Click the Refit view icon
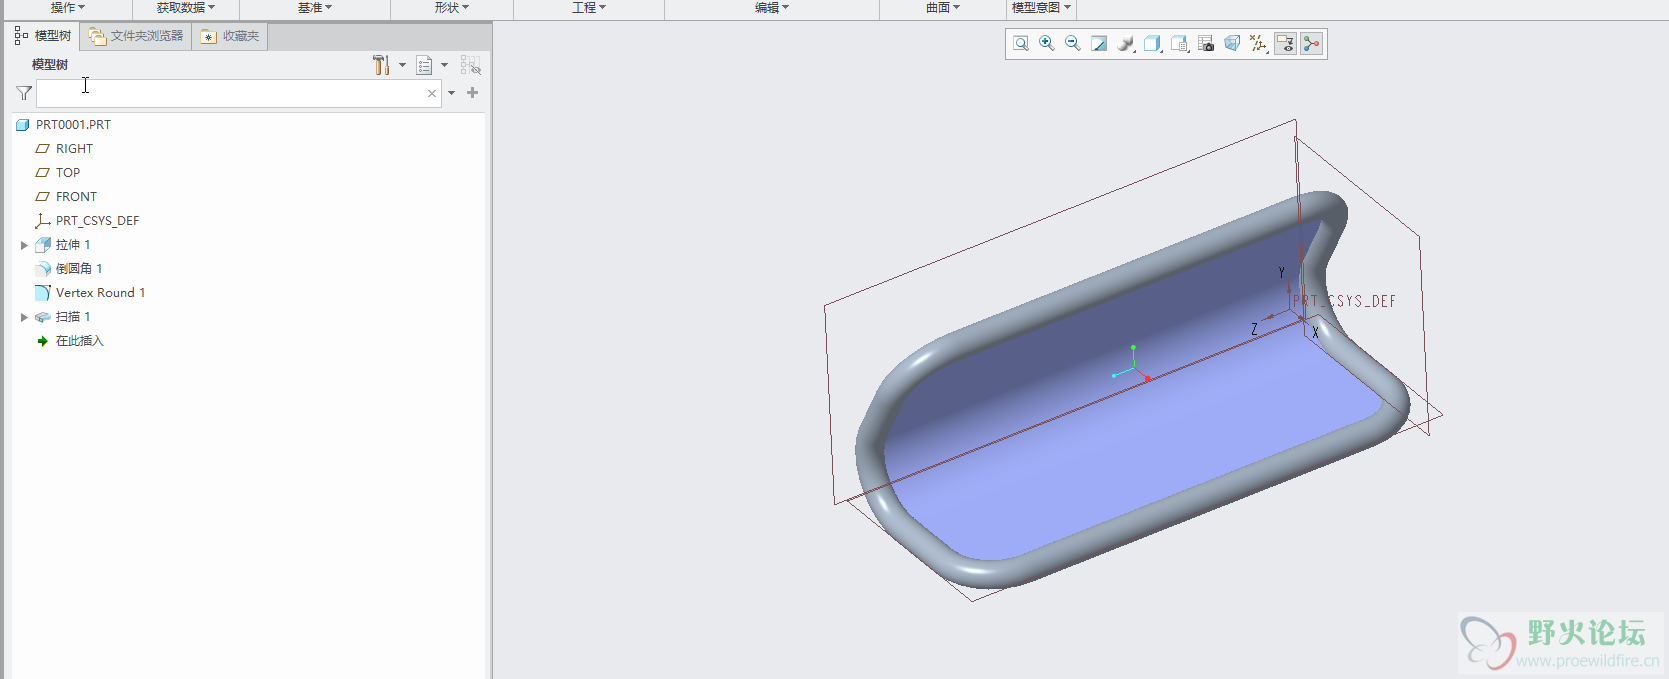The height and width of the screenshot is (679, 1669). click(x=1021, y=44)
